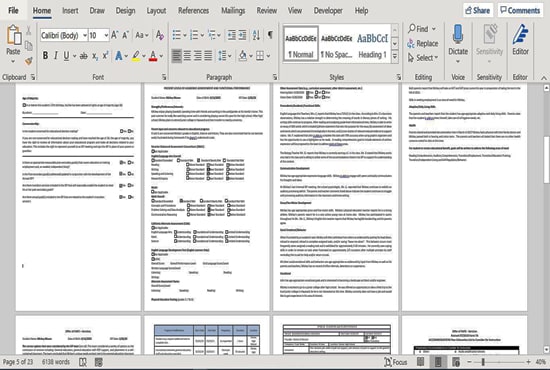
Task: Select Print Layout view
Action: (x=438, y=362)
